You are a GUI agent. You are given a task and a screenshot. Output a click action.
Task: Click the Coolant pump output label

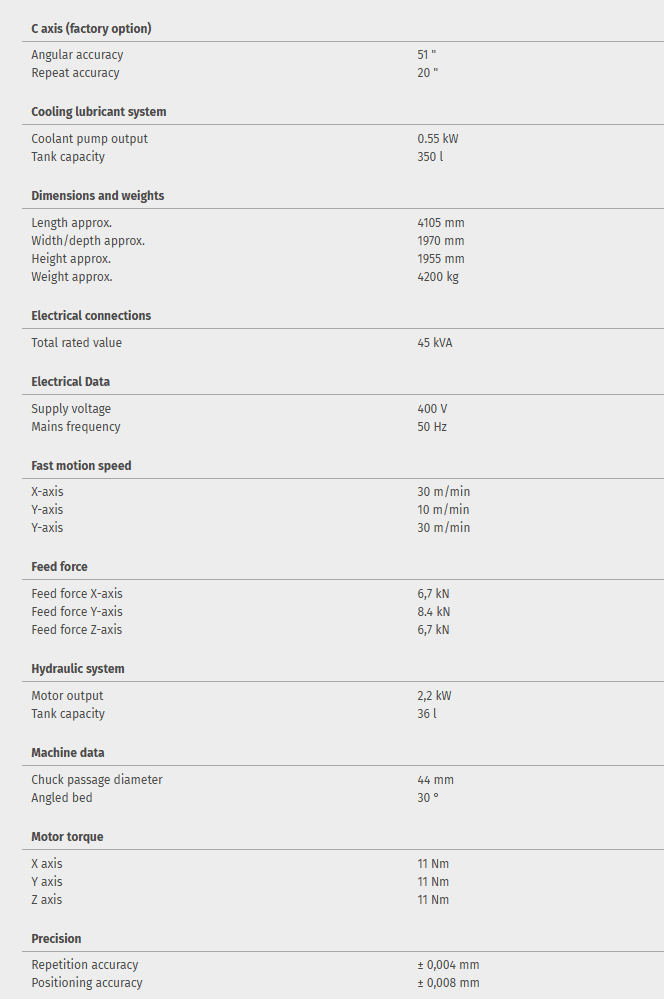89,139
